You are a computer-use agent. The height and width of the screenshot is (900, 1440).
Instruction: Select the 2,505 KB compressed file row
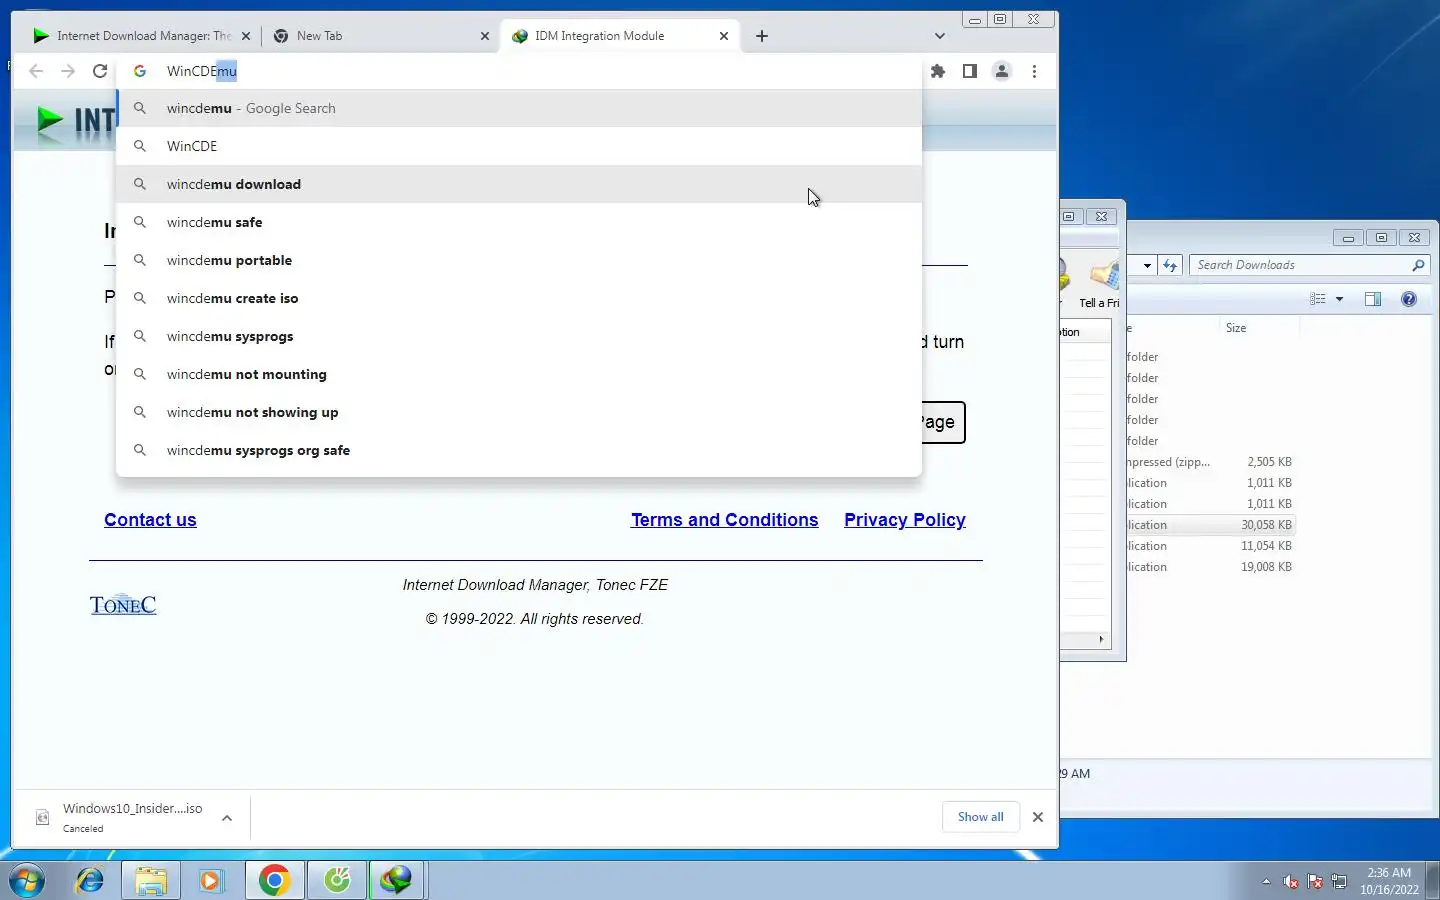coord(1211,462)
